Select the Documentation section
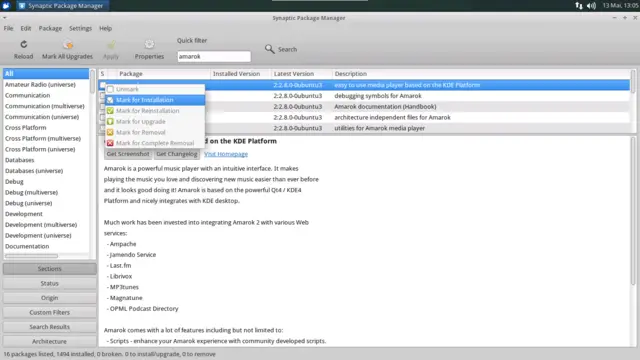The image size is (640, 360). (46, 247)
